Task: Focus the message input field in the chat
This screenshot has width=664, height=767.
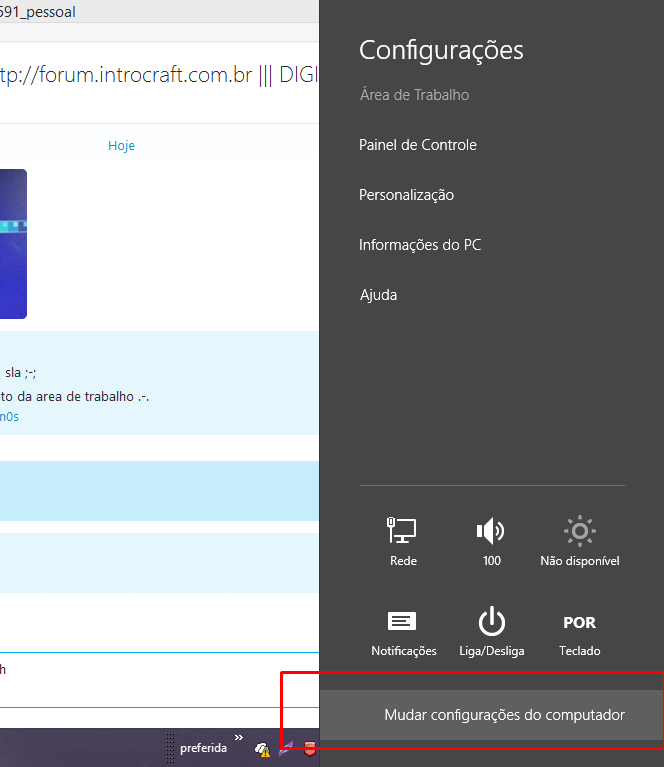Action: click(x=159, y=680)
